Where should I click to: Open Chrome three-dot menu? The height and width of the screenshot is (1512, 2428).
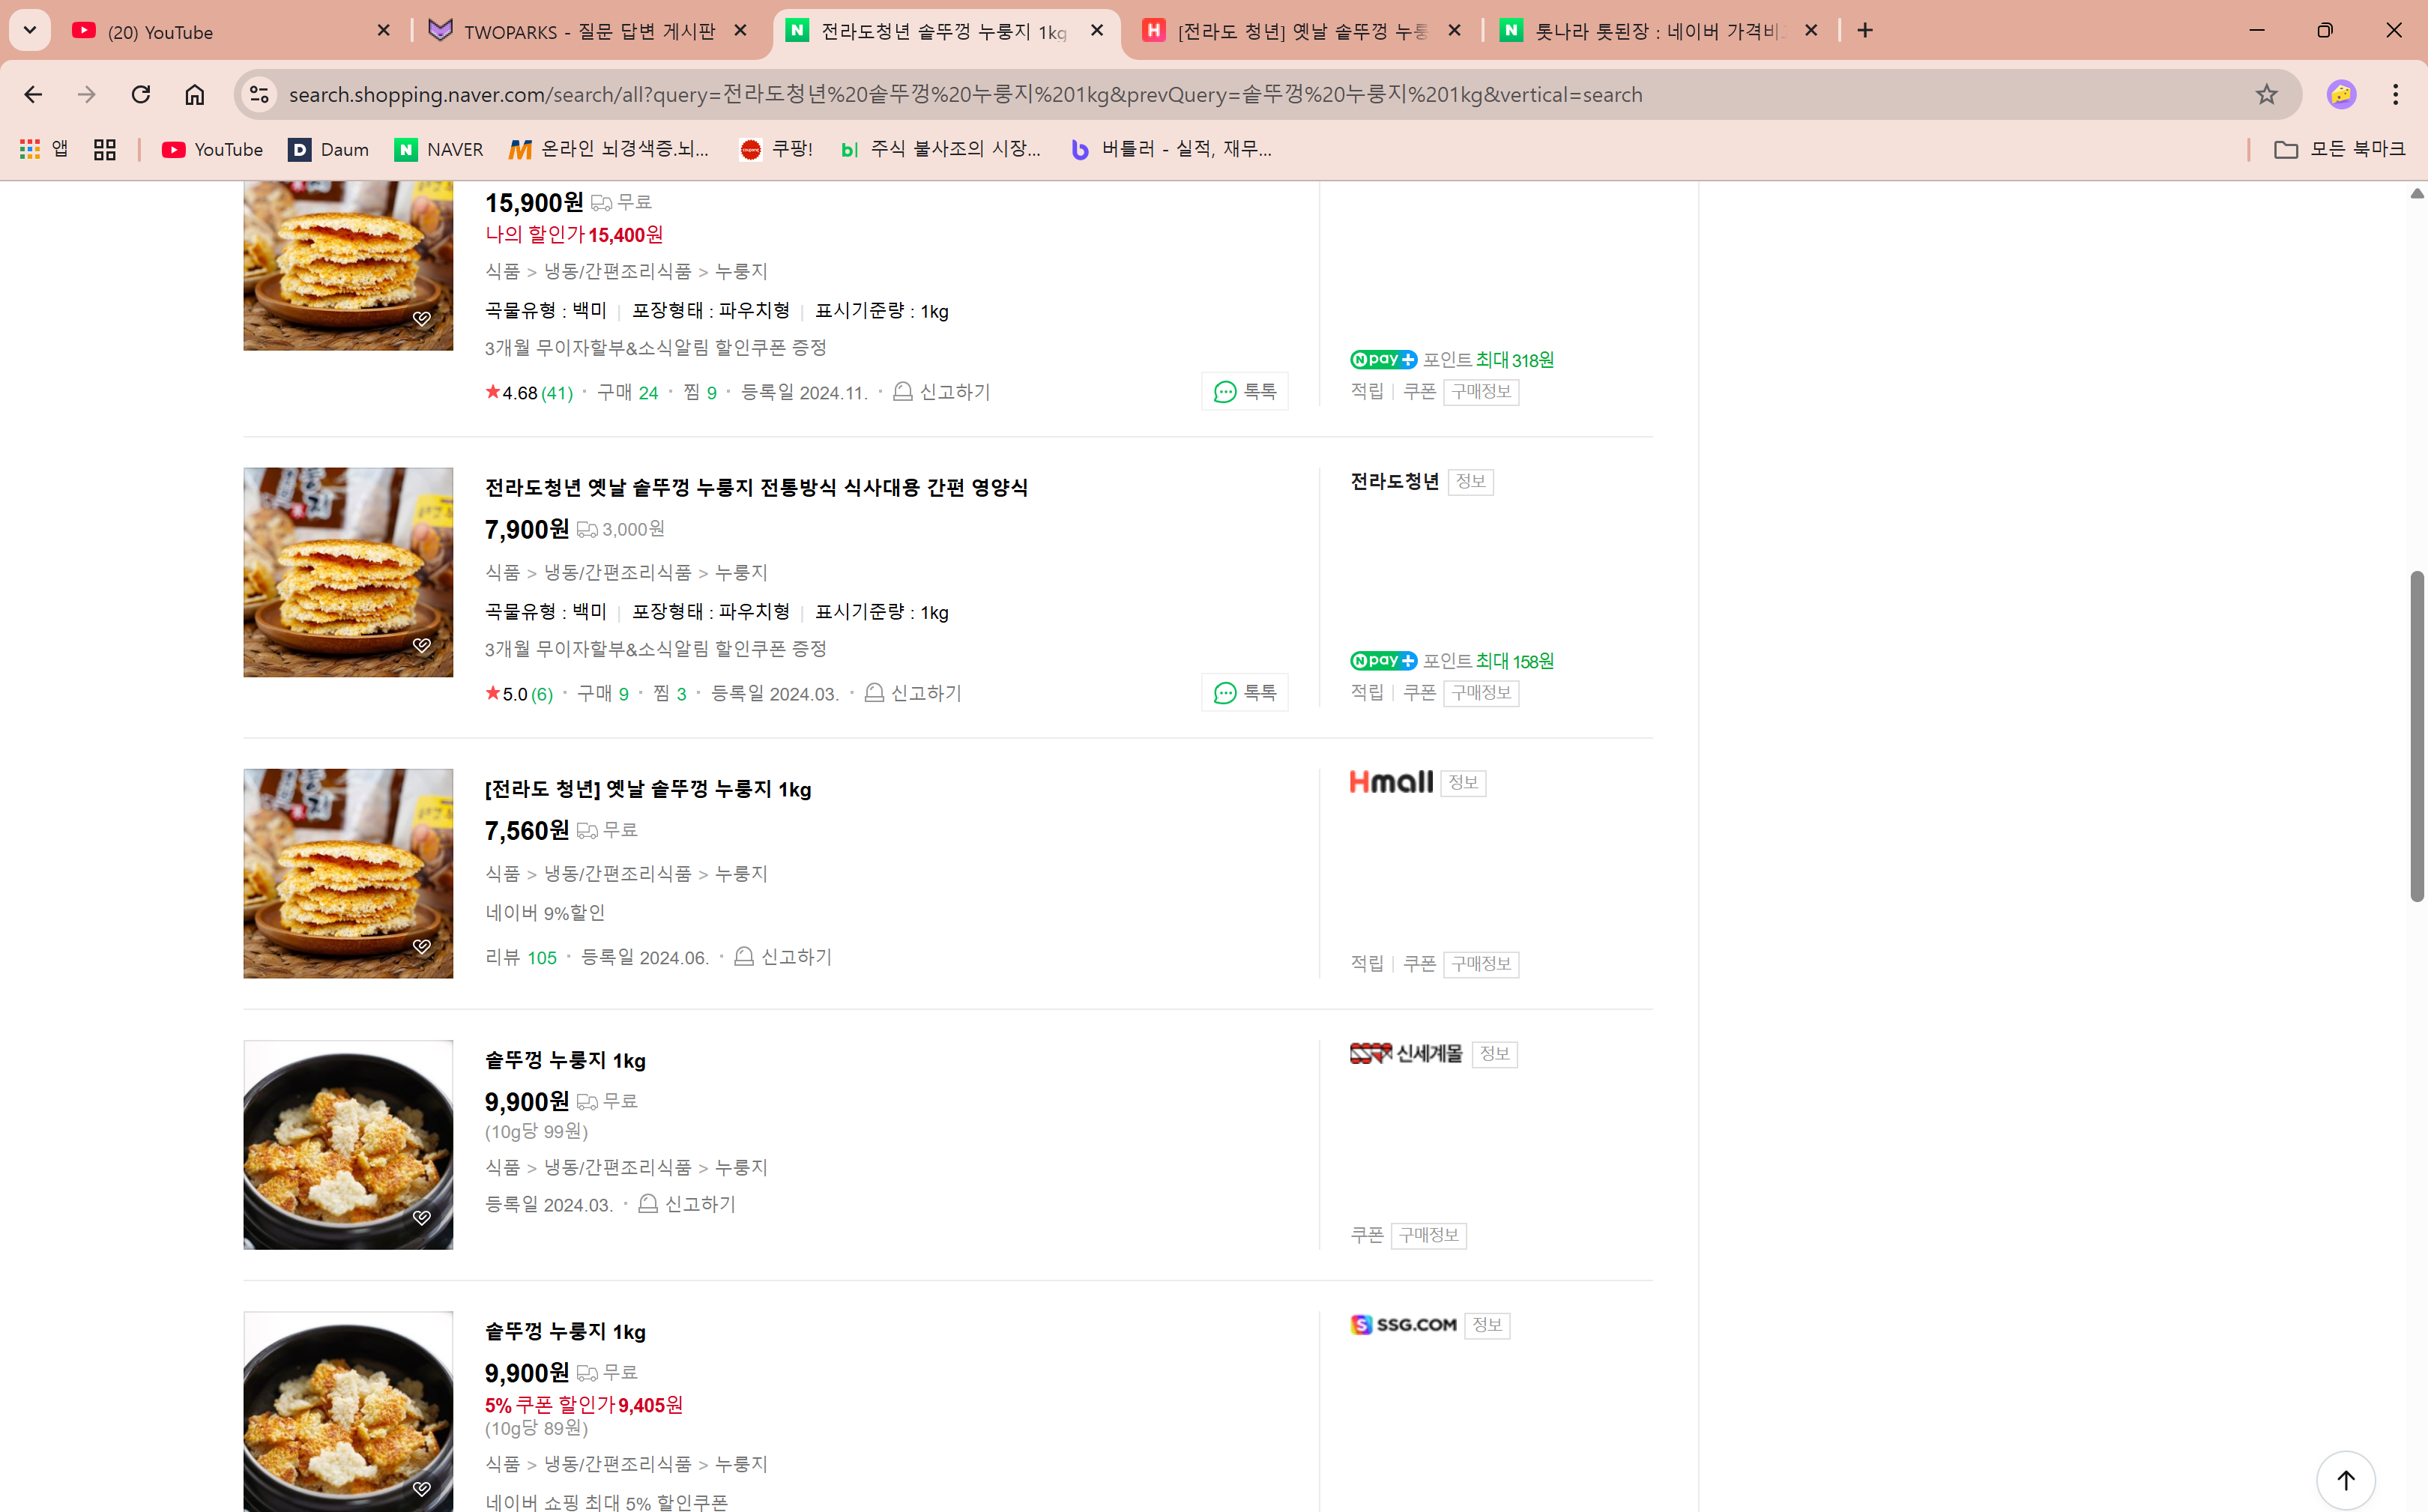2395,94
